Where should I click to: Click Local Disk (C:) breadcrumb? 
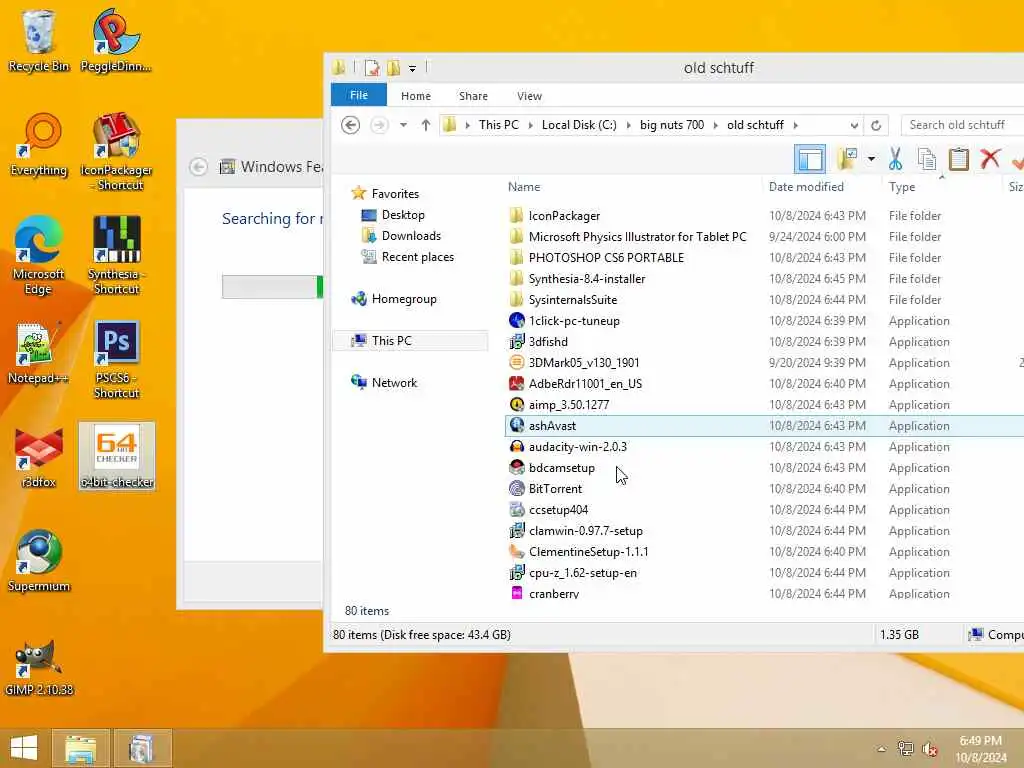pyautogui.click(x=579, y=125)
